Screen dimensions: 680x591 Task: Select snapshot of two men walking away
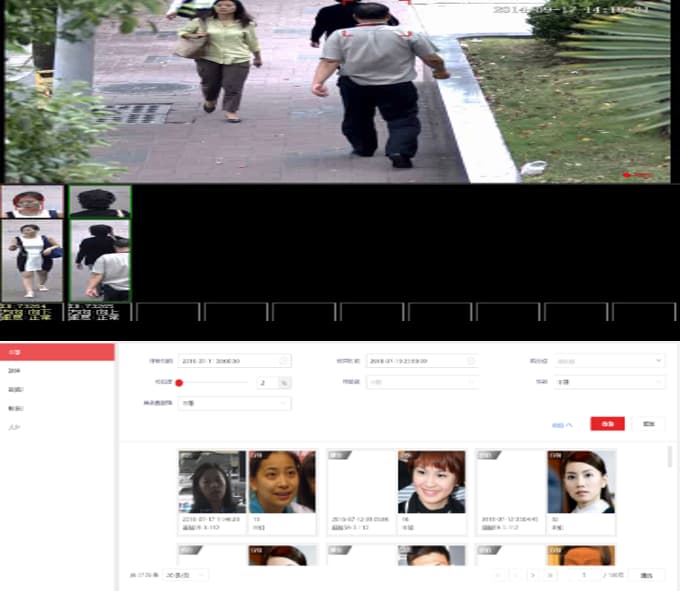point(100,261)
